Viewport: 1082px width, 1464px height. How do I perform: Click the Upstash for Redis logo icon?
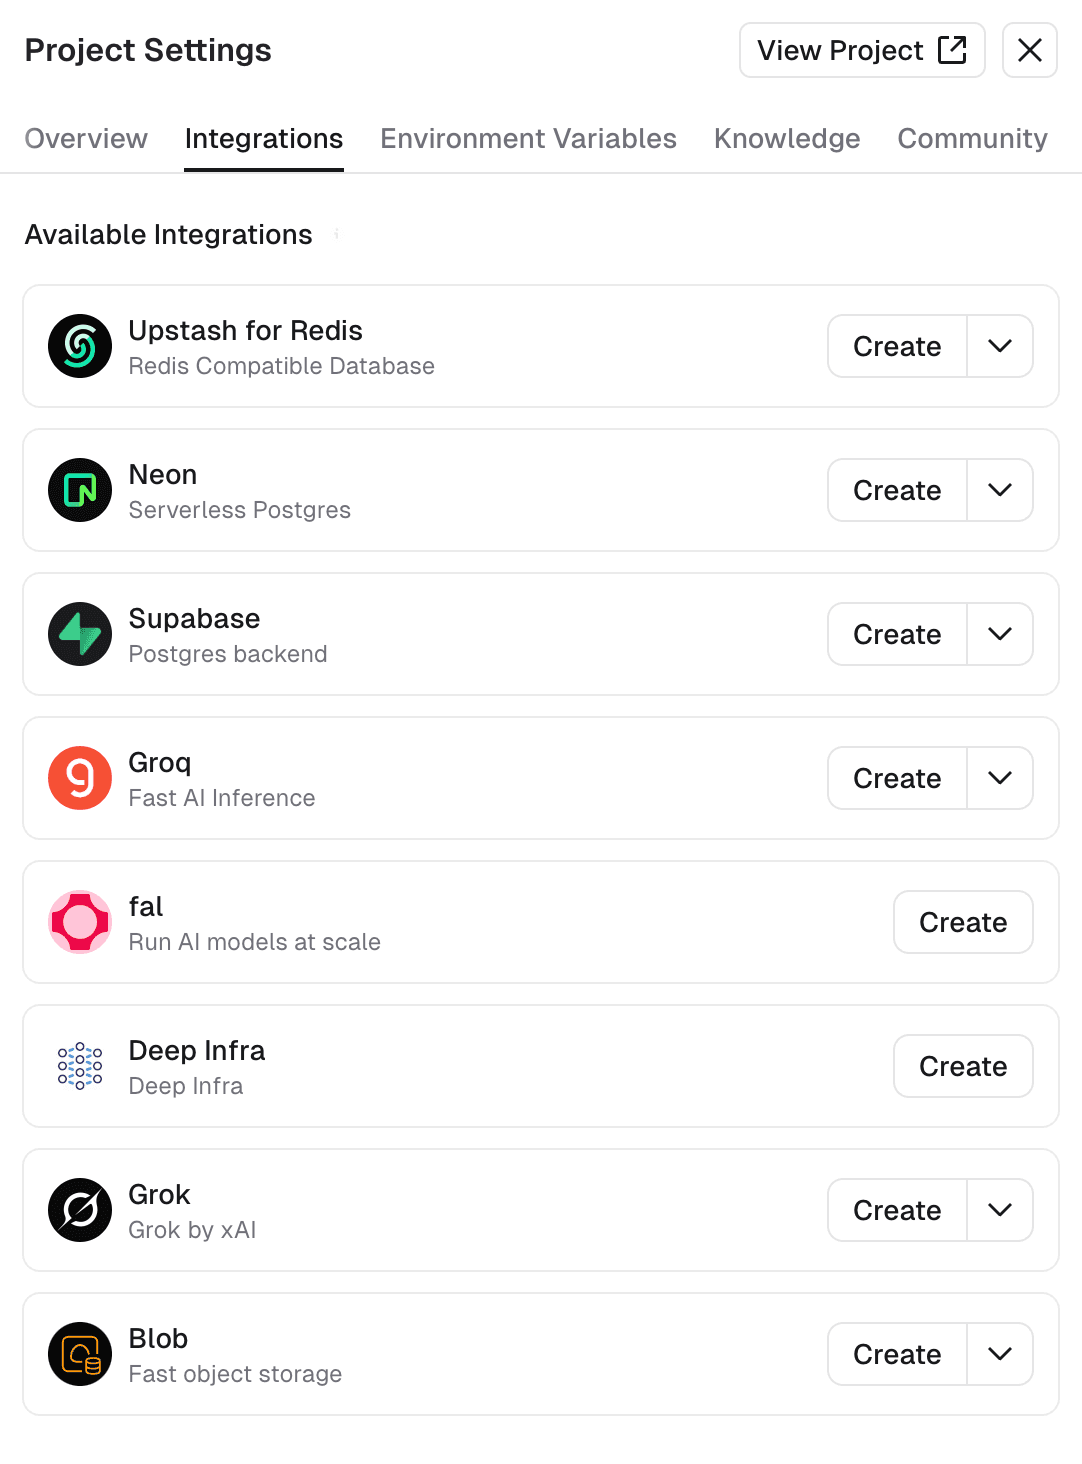79,346
